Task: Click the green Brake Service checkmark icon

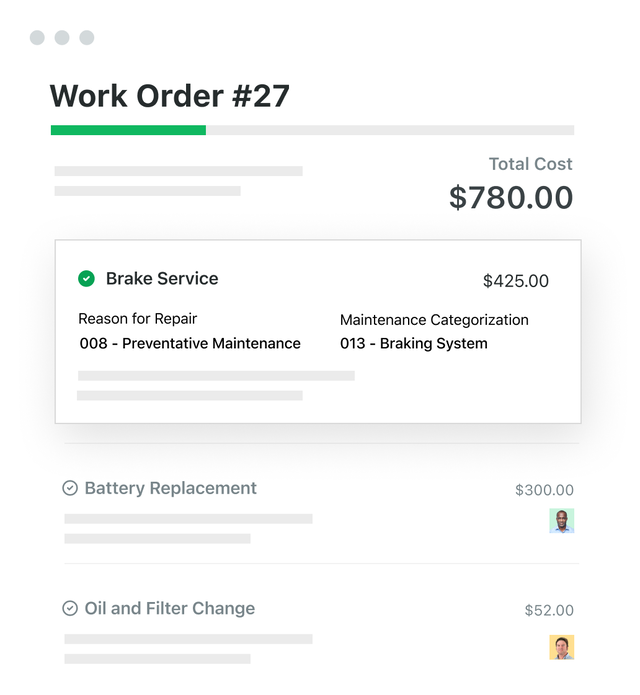Action: [87, 279]
